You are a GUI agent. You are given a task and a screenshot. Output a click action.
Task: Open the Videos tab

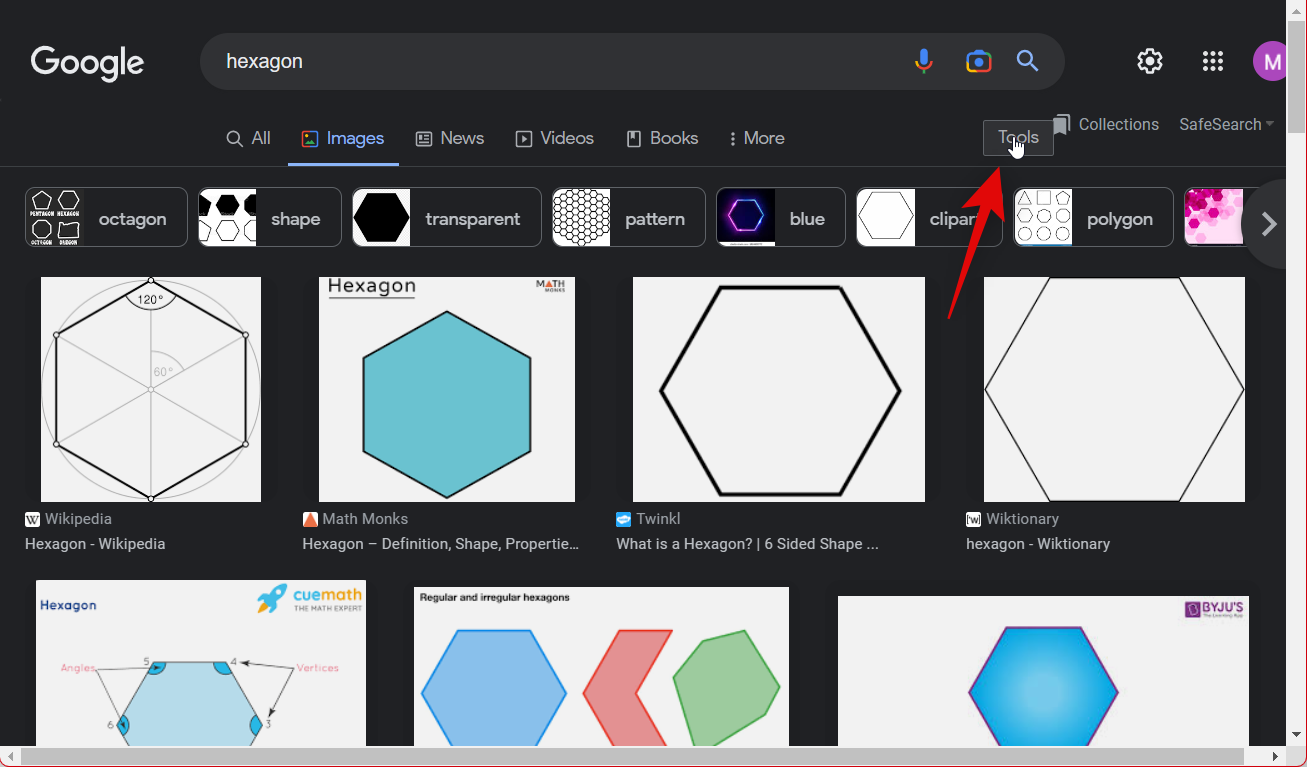pos(555,138)
